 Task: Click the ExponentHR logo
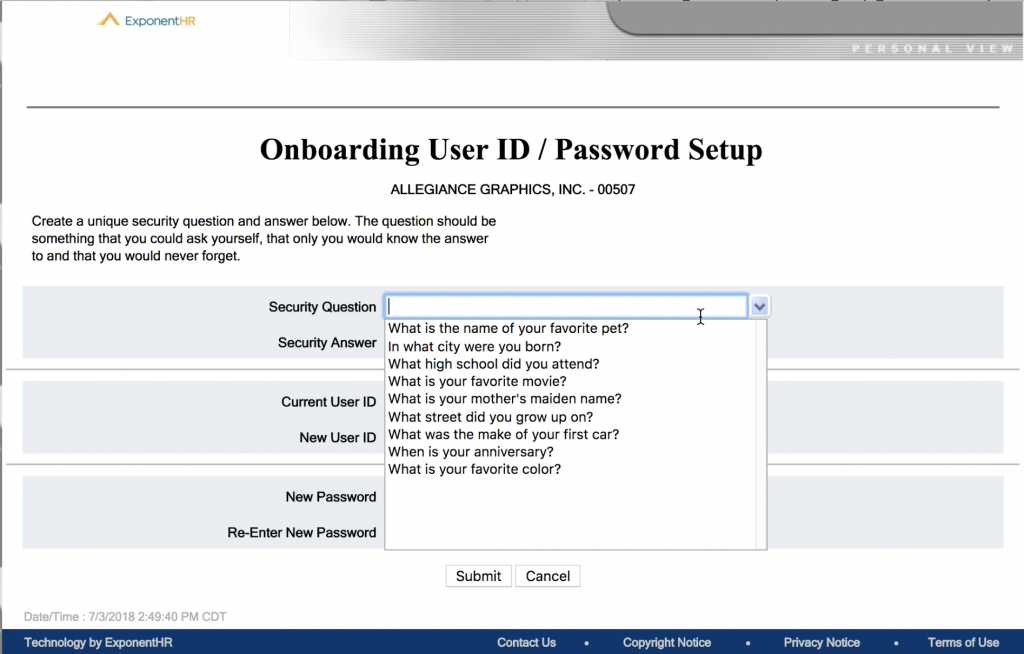[144, 18]
